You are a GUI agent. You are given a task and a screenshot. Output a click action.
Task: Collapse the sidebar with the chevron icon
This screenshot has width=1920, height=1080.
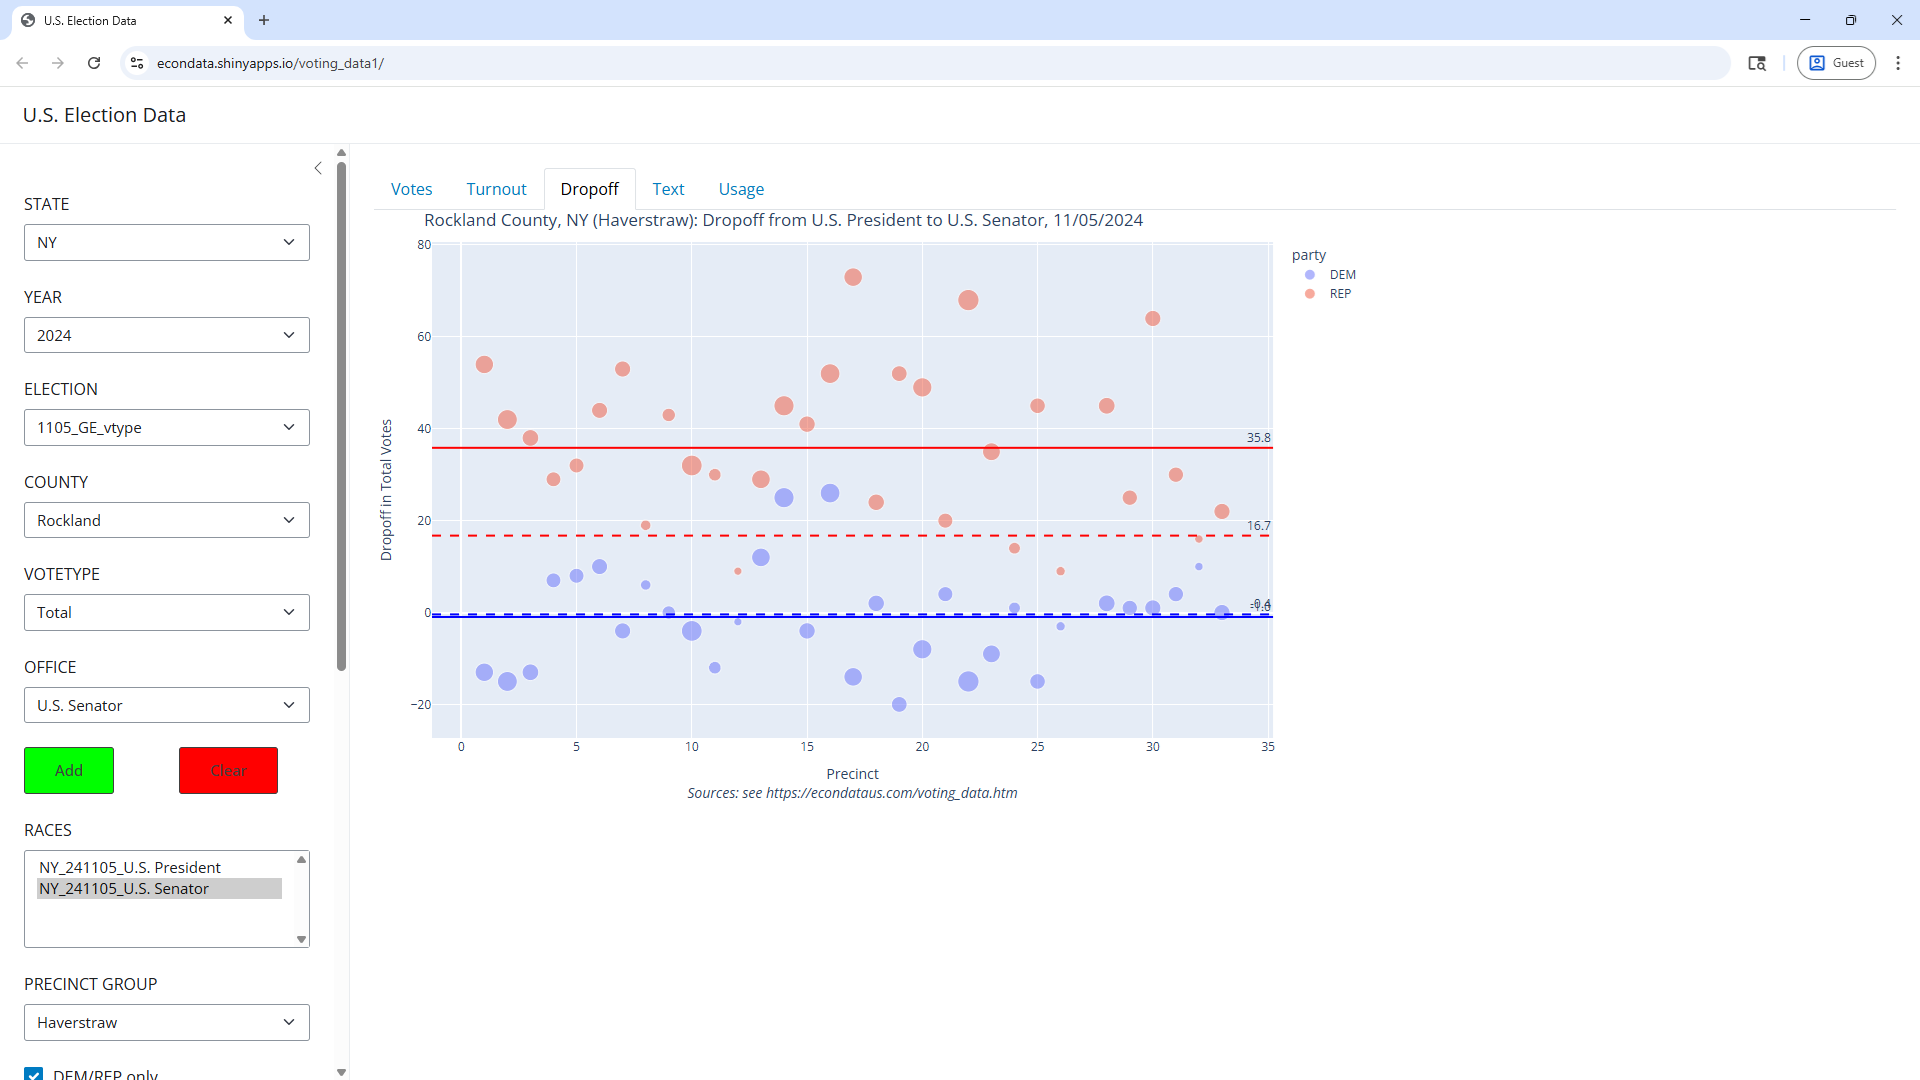click(318, 168)
